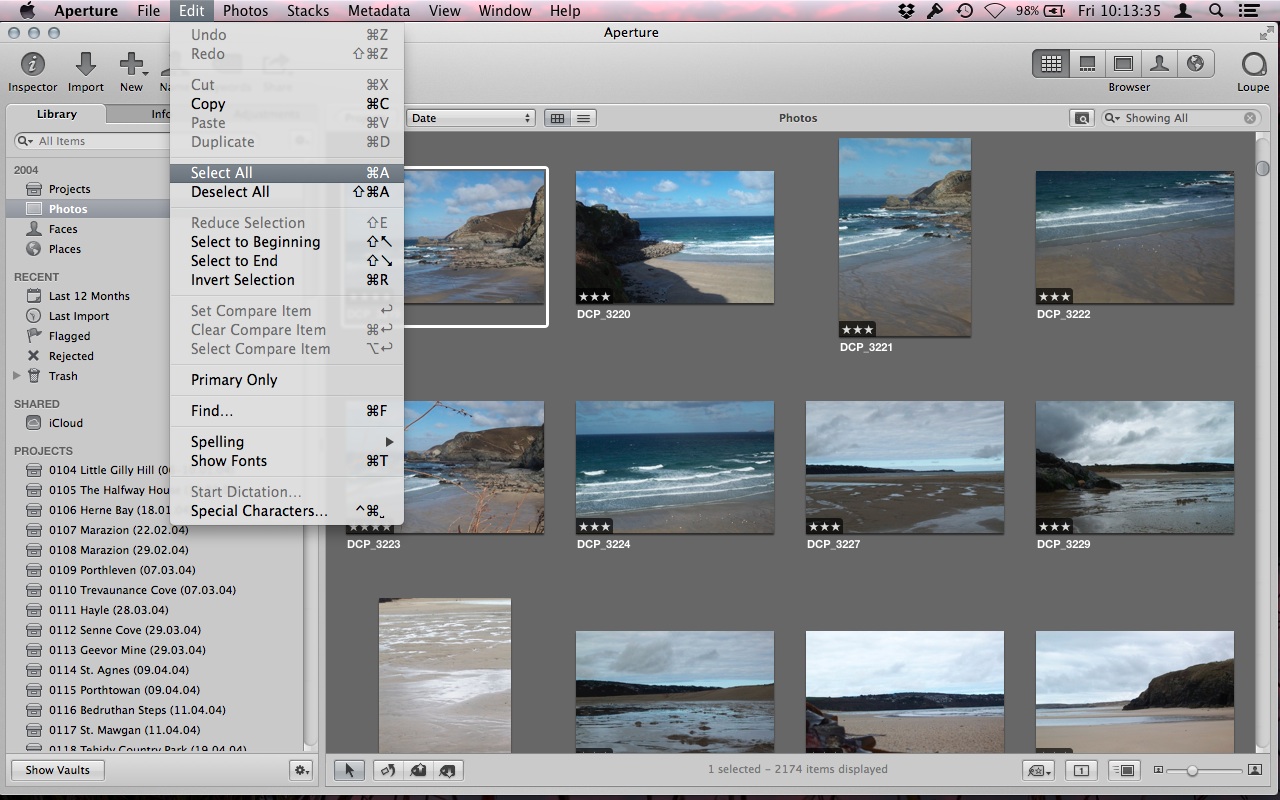The image size is (1280, 800).
Task: Switch the browser to grid view mode
Action: click(x=557, y=118)
